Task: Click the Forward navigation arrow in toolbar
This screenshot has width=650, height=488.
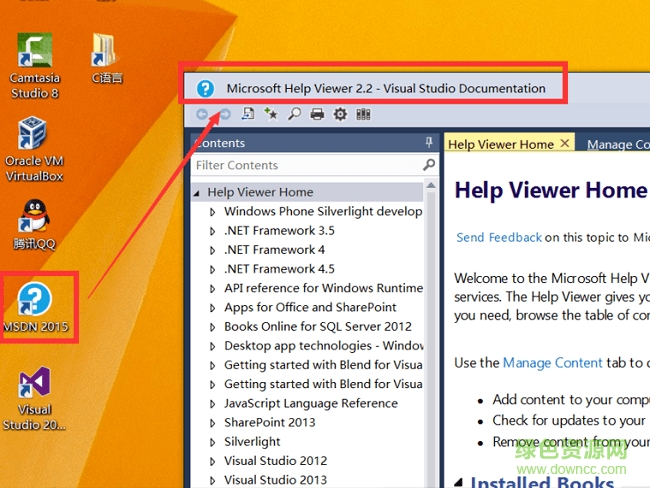Action: click(225, 115)
